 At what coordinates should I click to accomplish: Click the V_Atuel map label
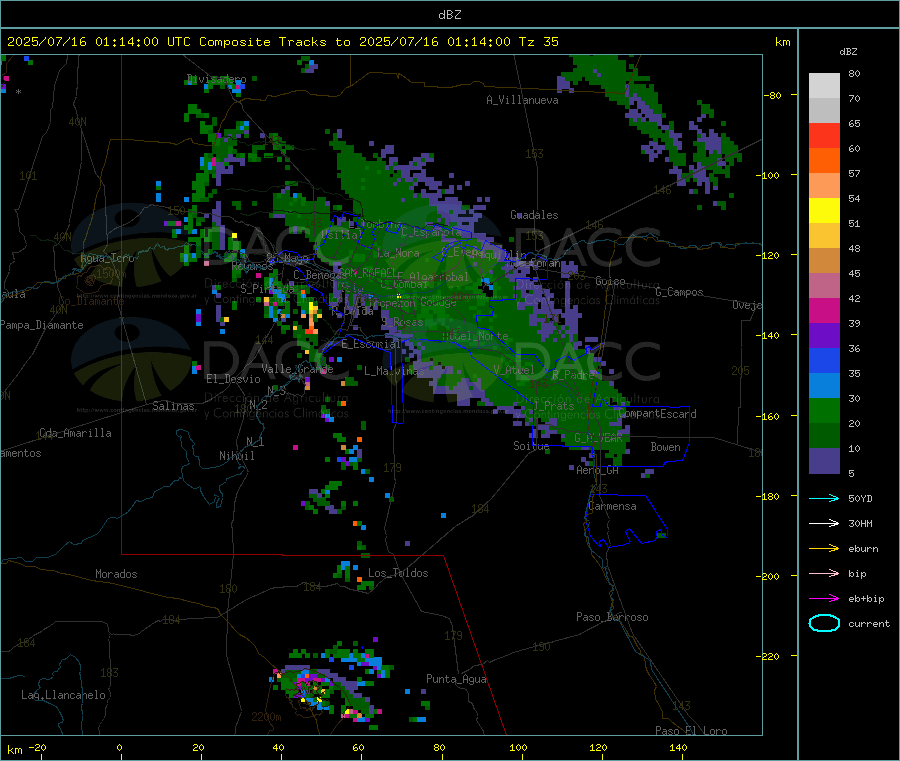[514, 370]
